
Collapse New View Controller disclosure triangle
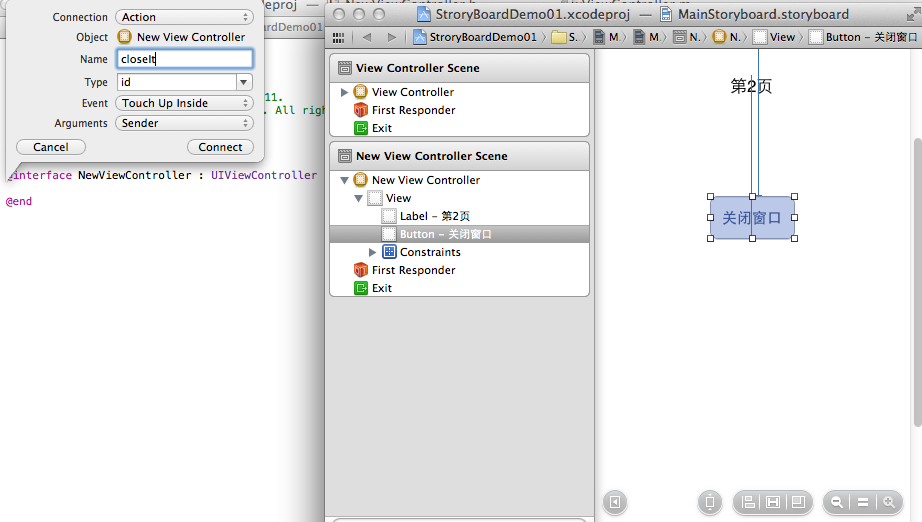tap(345, 180)
